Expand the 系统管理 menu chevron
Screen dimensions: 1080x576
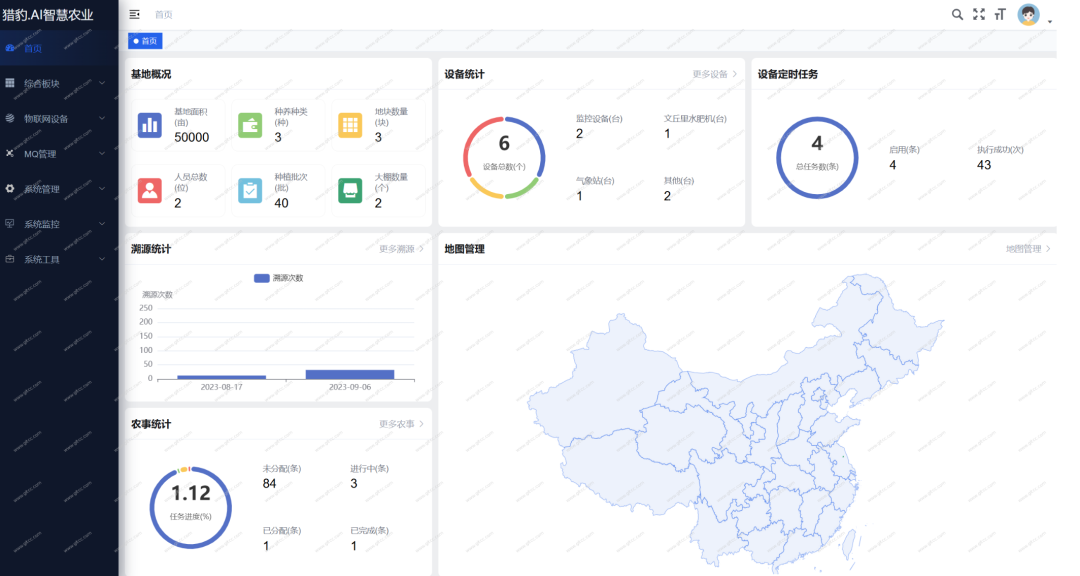[102, 189]
